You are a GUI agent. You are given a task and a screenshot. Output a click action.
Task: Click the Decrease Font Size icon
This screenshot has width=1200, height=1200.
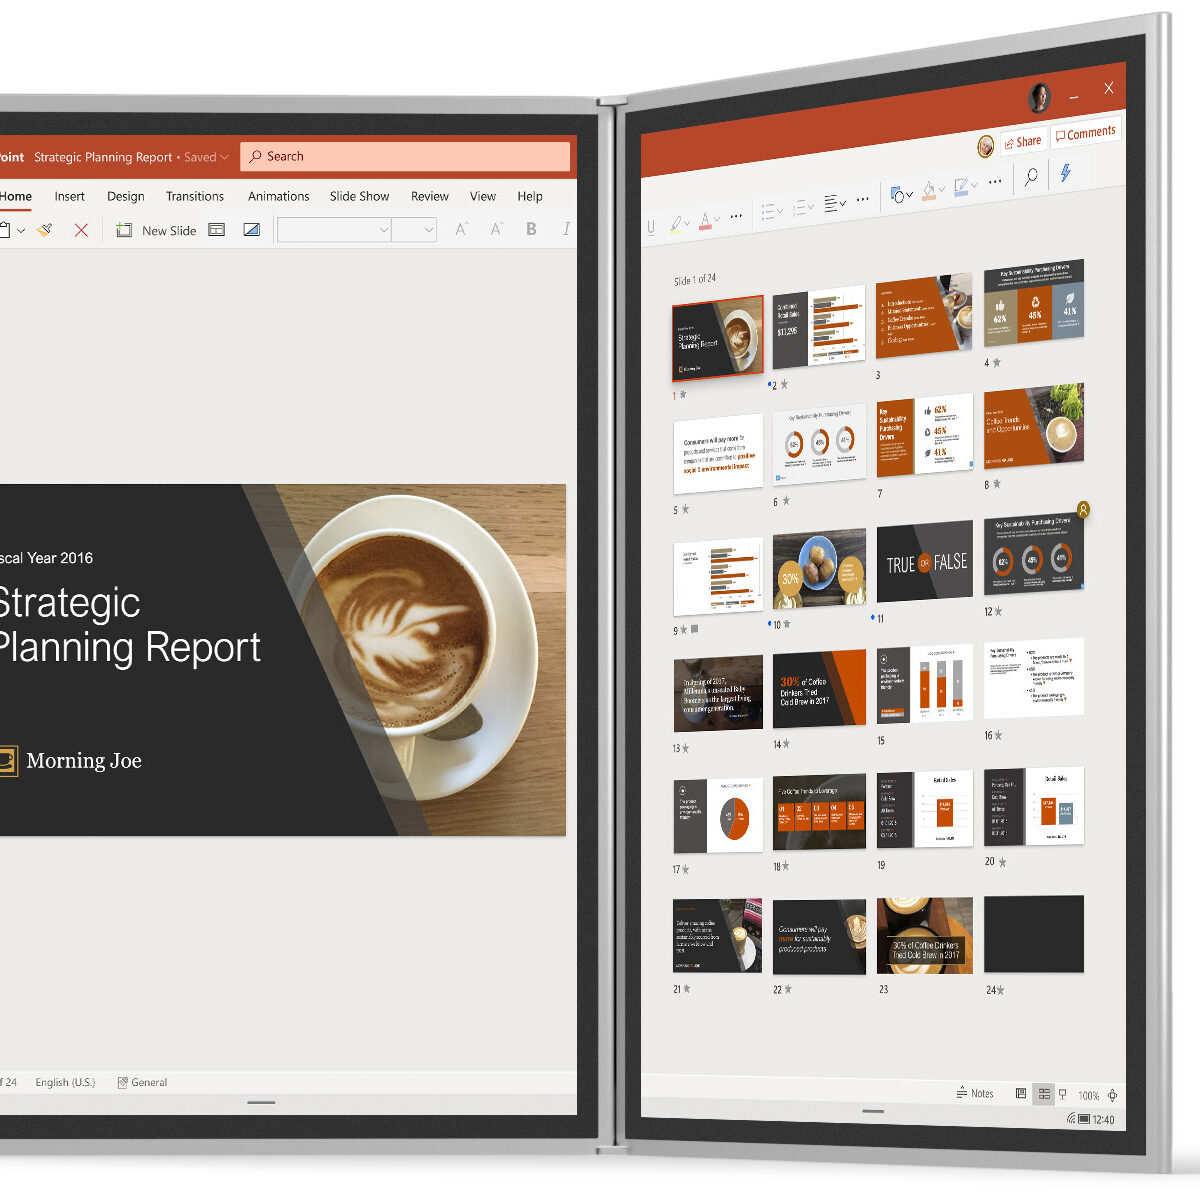[x=496, y=229]
